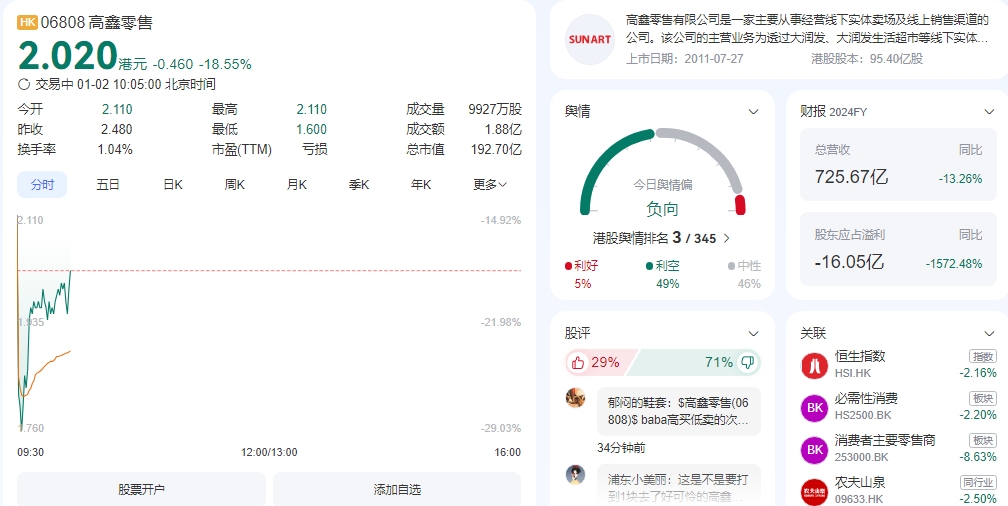Open the 恒生指数 red logo icon
Viewport: 1008px width, 506px height.
pyautogui.click(x=814, y=366)
